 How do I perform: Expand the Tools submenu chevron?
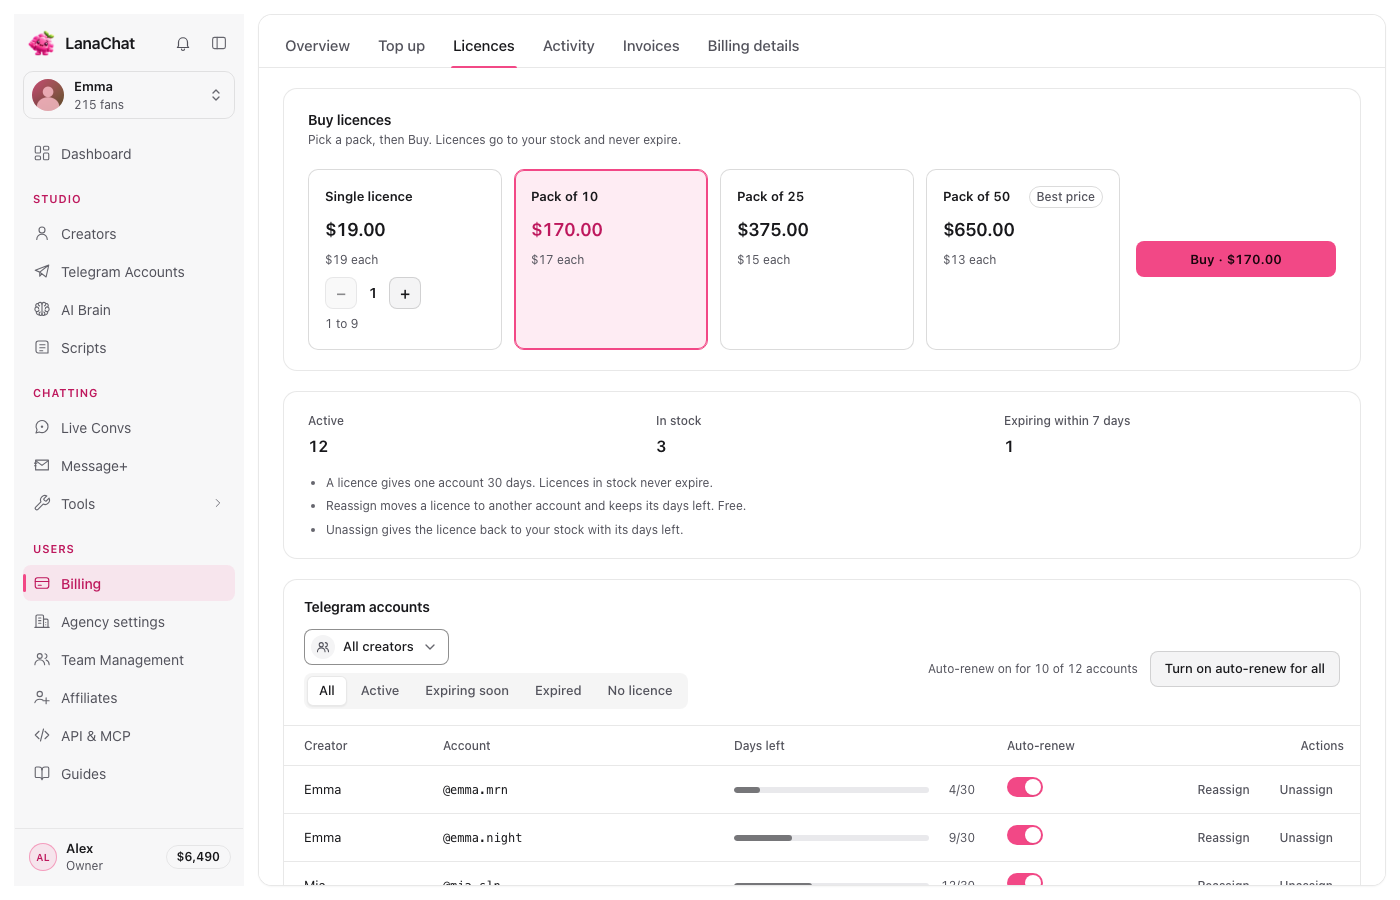tap(218, 503)
